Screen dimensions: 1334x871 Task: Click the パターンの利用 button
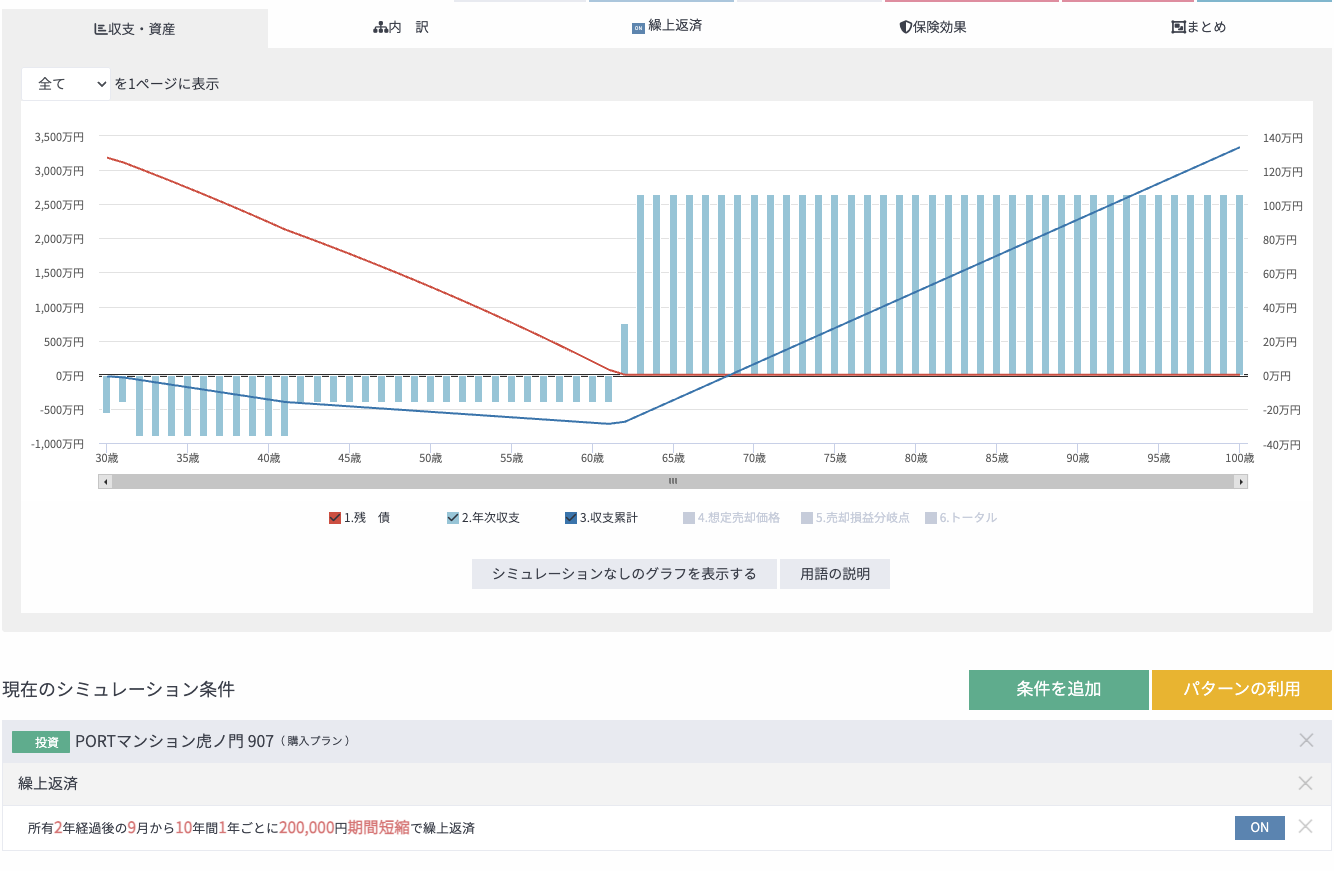click(x=1242, y=690)
